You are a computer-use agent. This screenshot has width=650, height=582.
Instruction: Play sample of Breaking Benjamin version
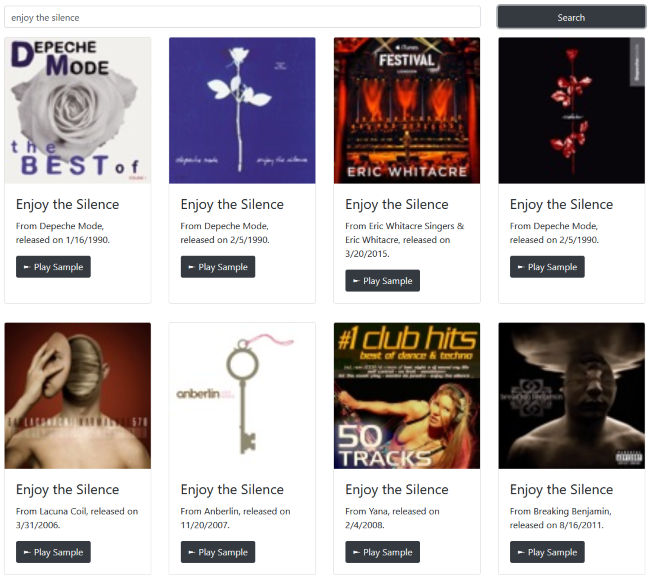[x=547, y=552]
